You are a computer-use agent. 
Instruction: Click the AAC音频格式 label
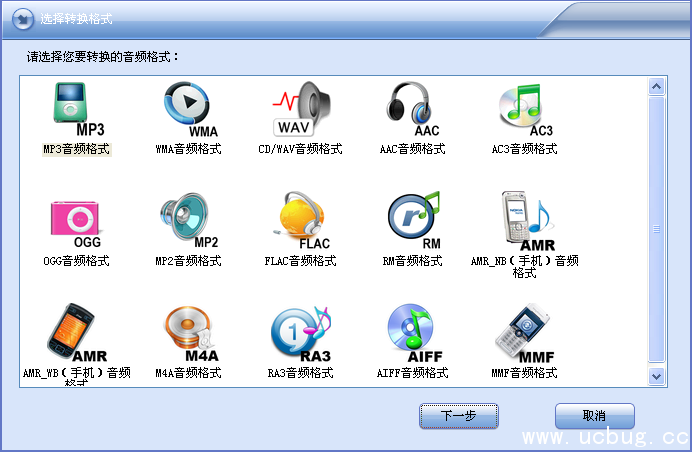(x=413, y=149)
